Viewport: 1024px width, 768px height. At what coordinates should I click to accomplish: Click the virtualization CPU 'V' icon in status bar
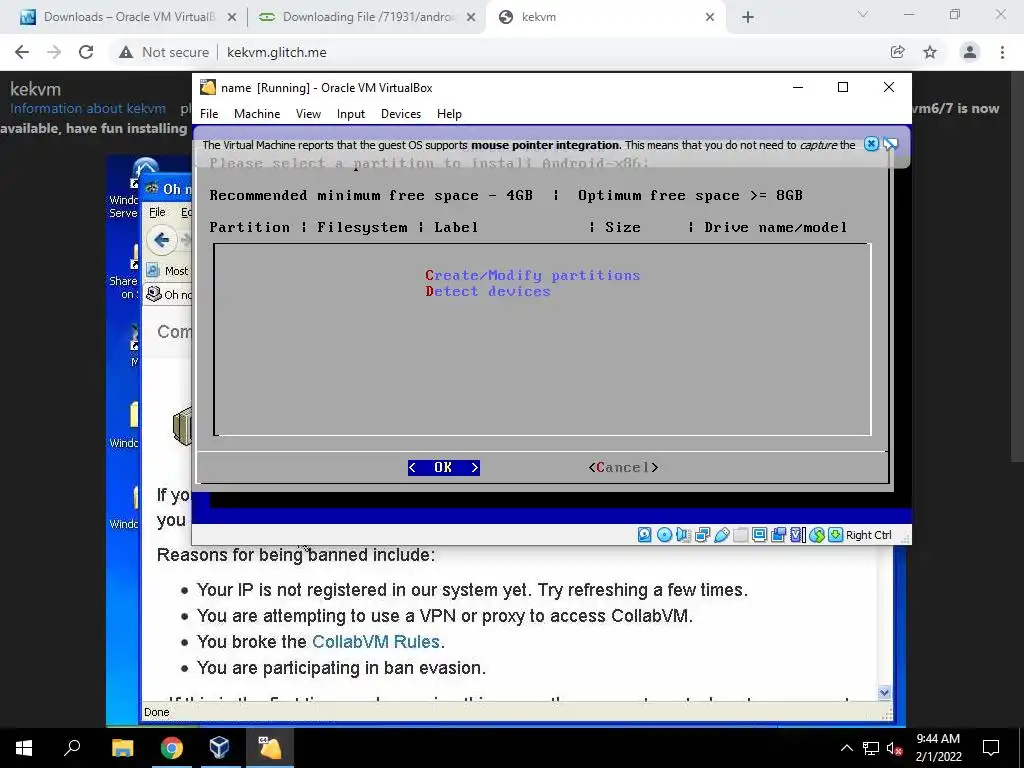click(x=797, y=536)
